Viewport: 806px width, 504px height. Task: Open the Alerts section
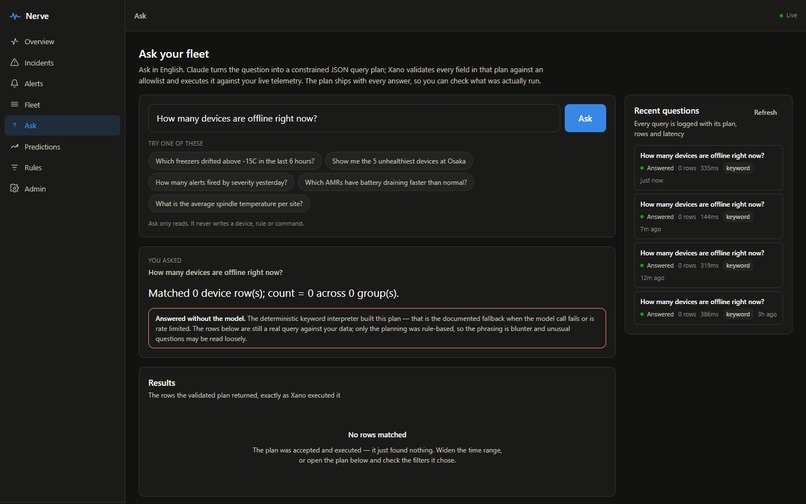coord(62,83)
